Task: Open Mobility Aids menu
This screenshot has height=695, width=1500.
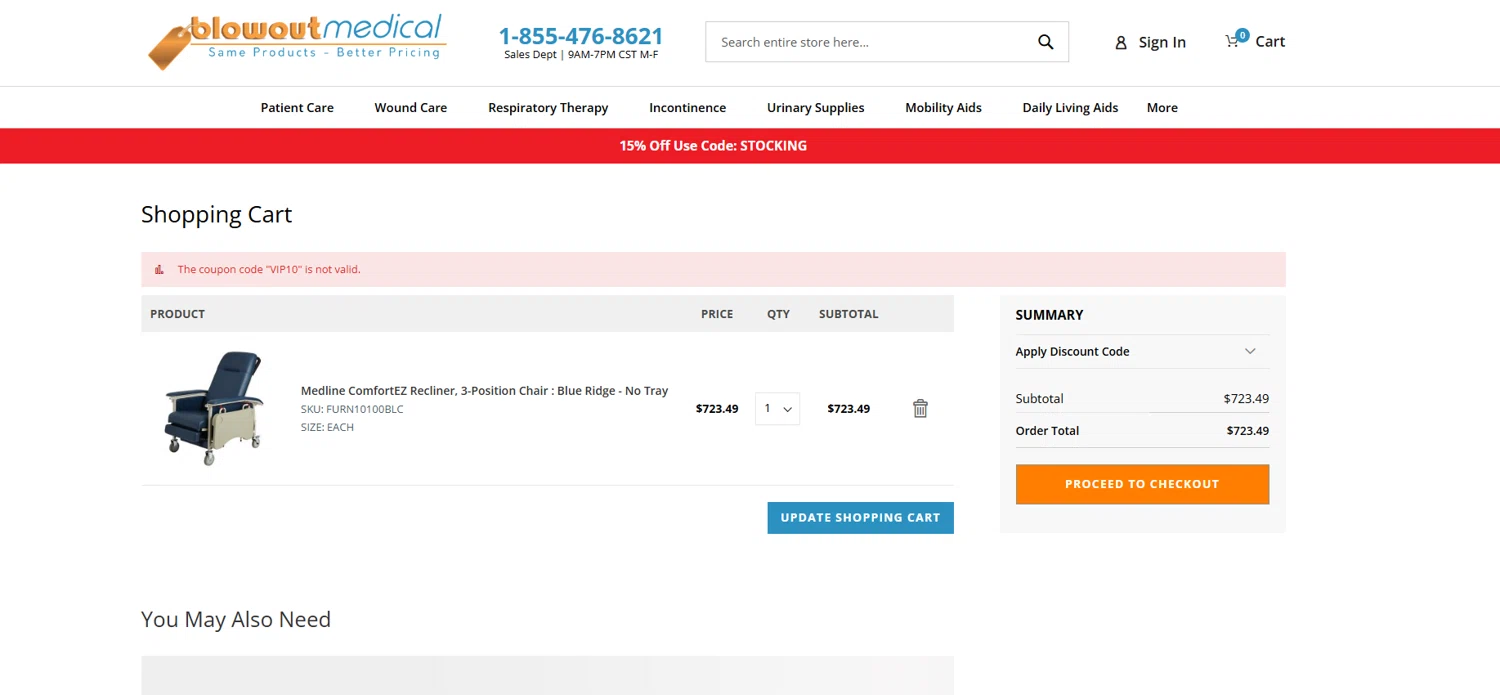Action: tap(943, 108)
